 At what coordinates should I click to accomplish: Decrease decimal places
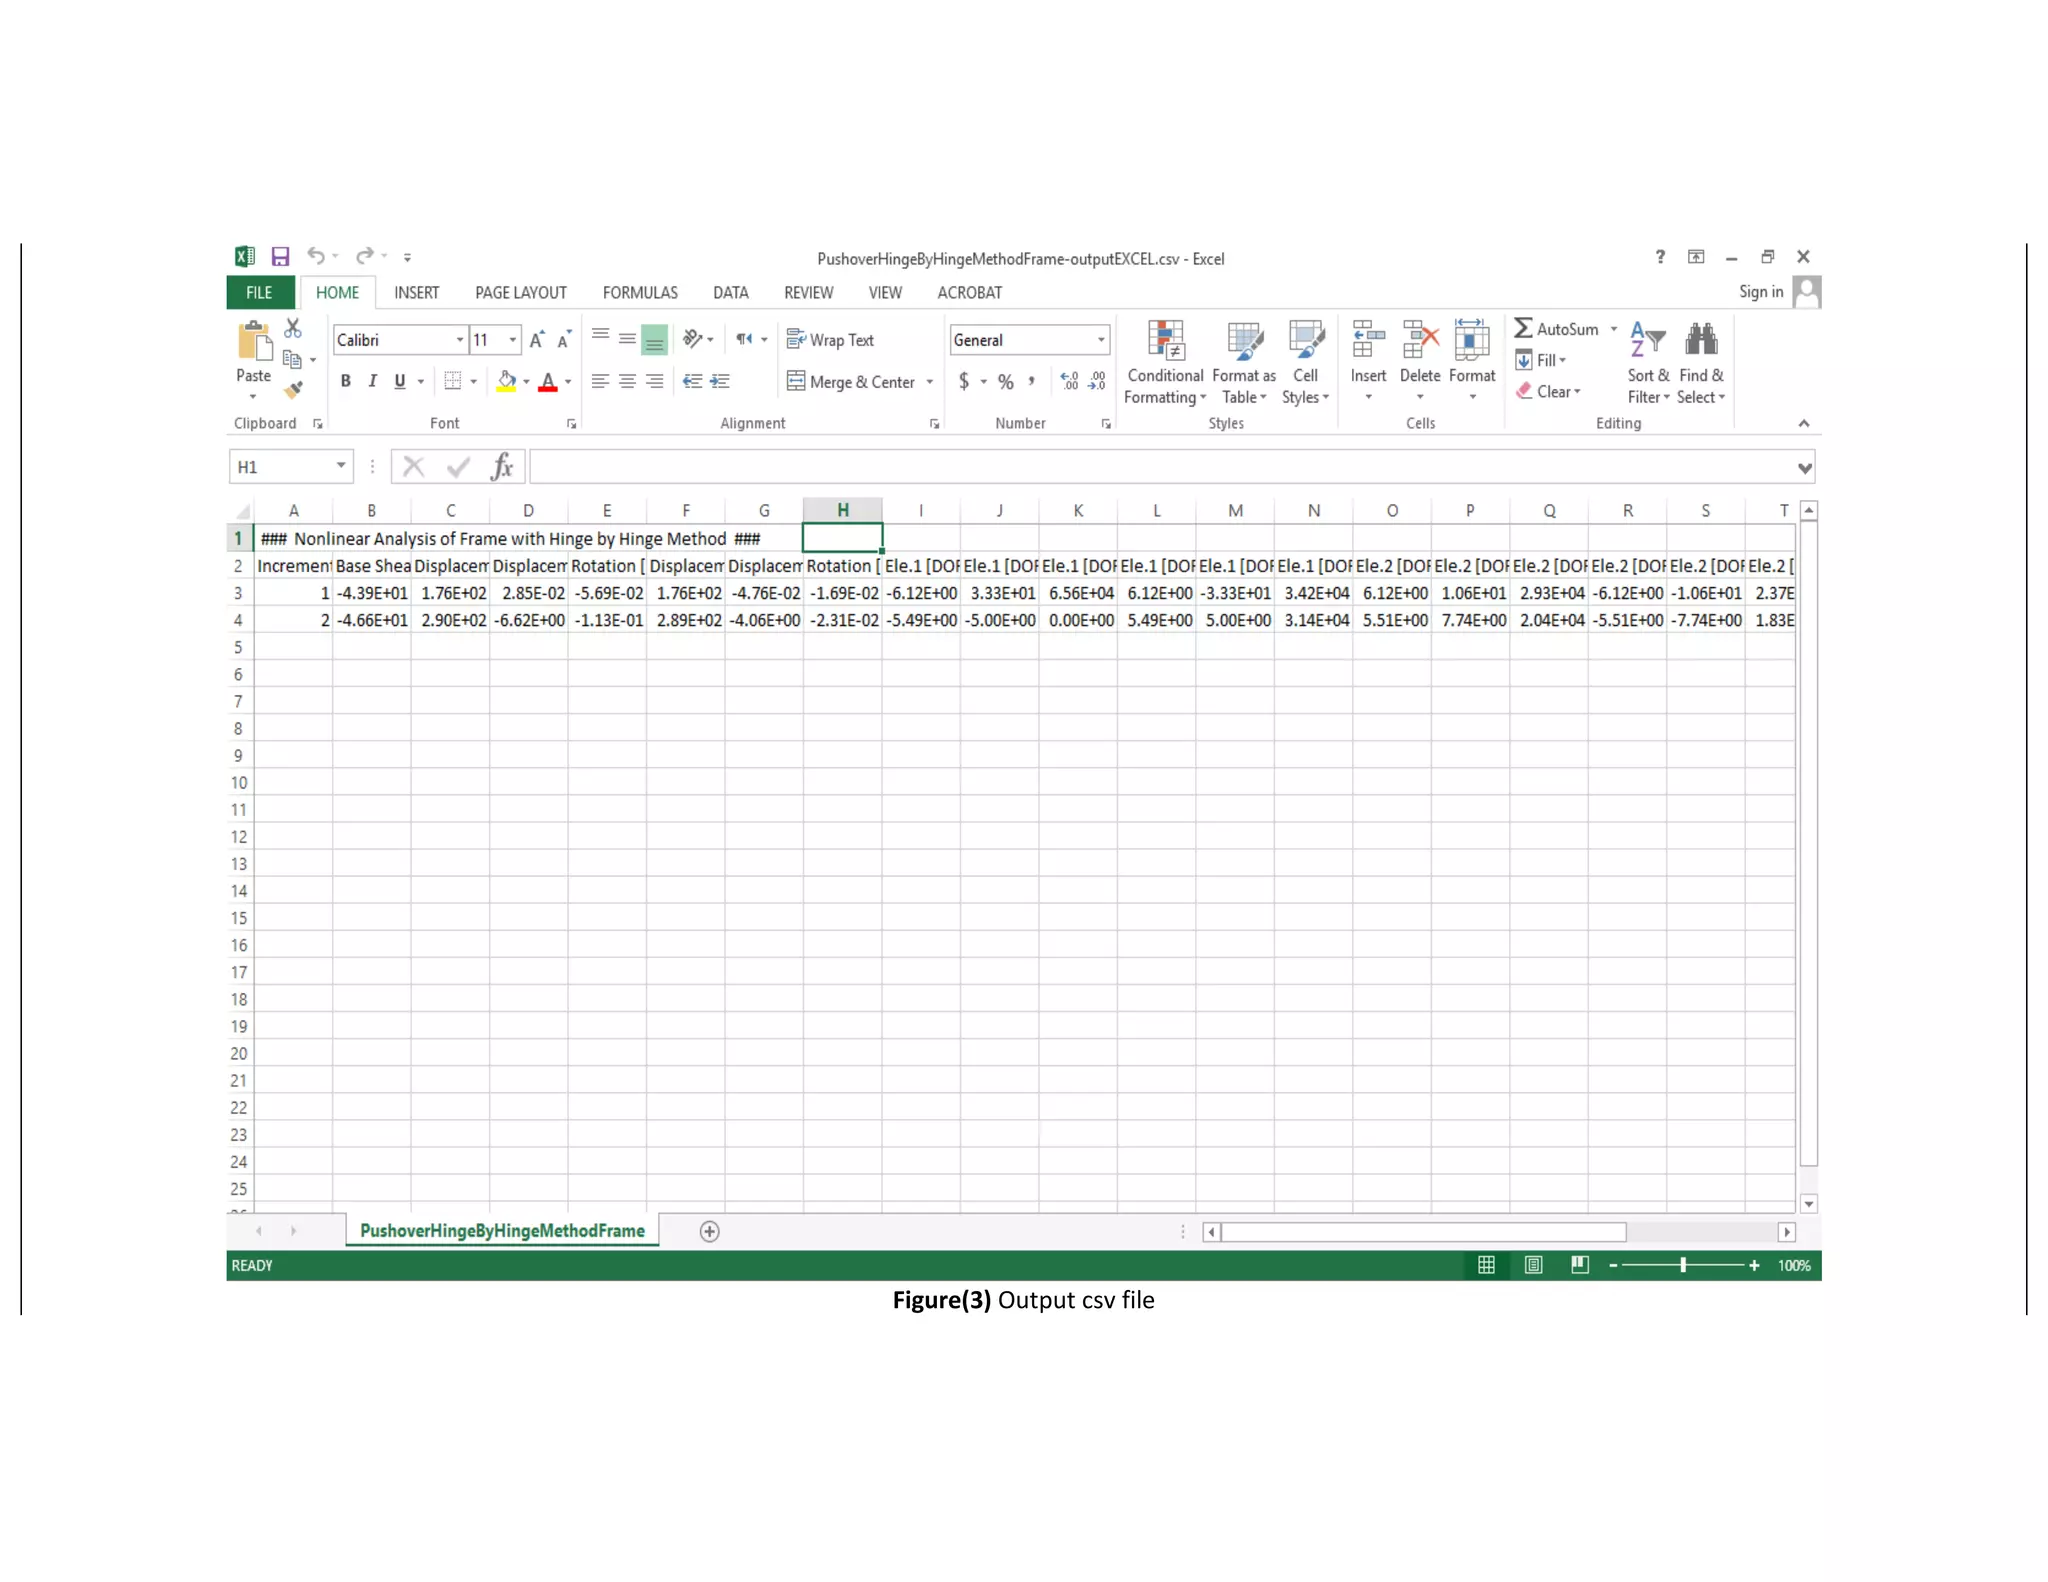point(1097,381)
